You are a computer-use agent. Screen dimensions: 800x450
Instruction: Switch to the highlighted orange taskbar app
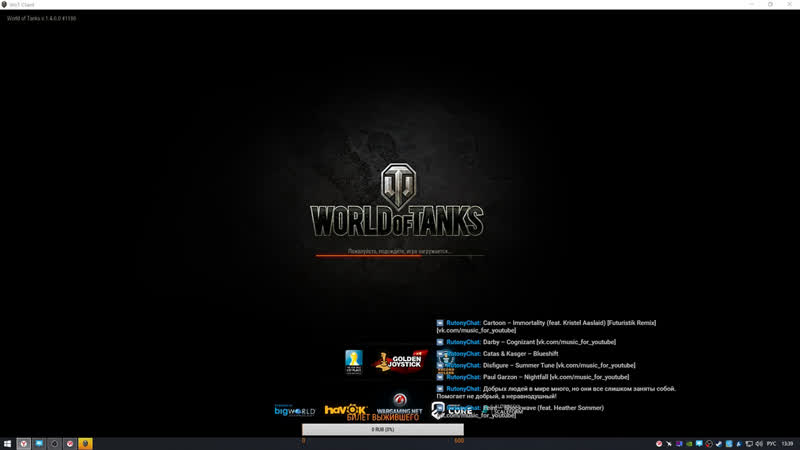[x=85, y=444]
